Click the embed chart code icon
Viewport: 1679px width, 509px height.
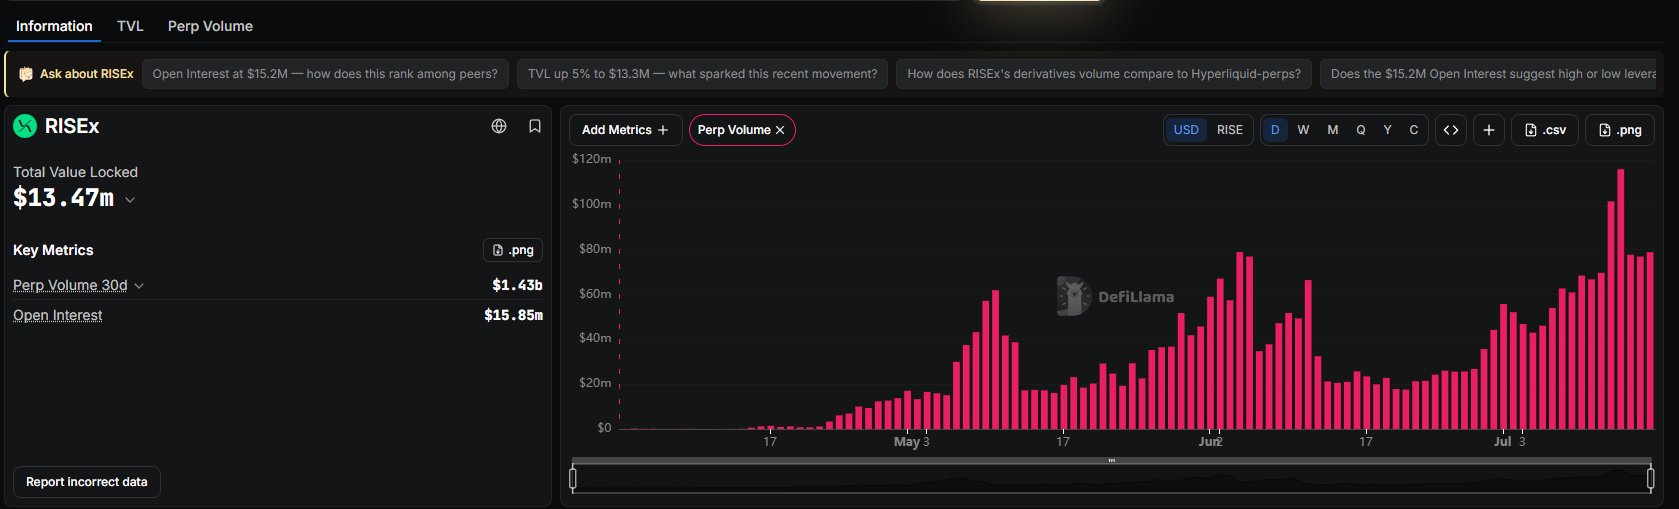(x=1451, y=130)
